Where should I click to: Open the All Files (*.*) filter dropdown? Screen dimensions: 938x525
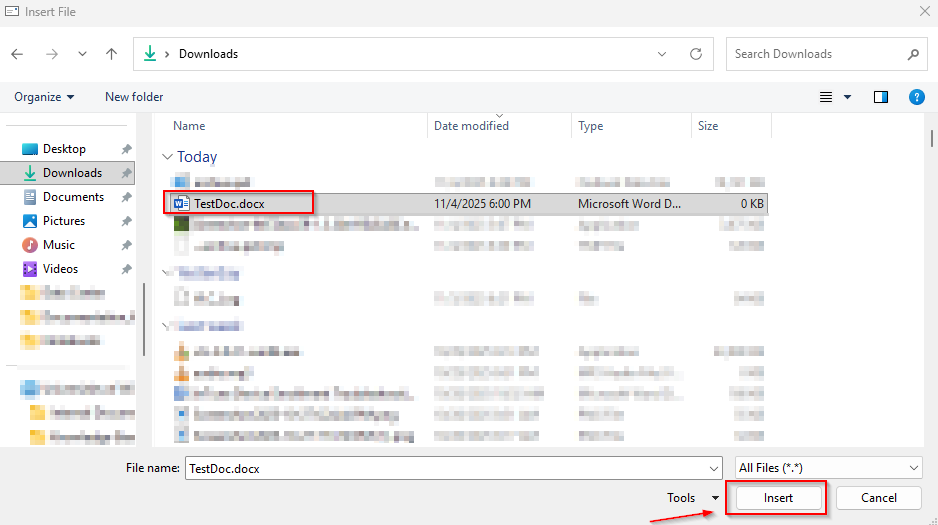828,468
